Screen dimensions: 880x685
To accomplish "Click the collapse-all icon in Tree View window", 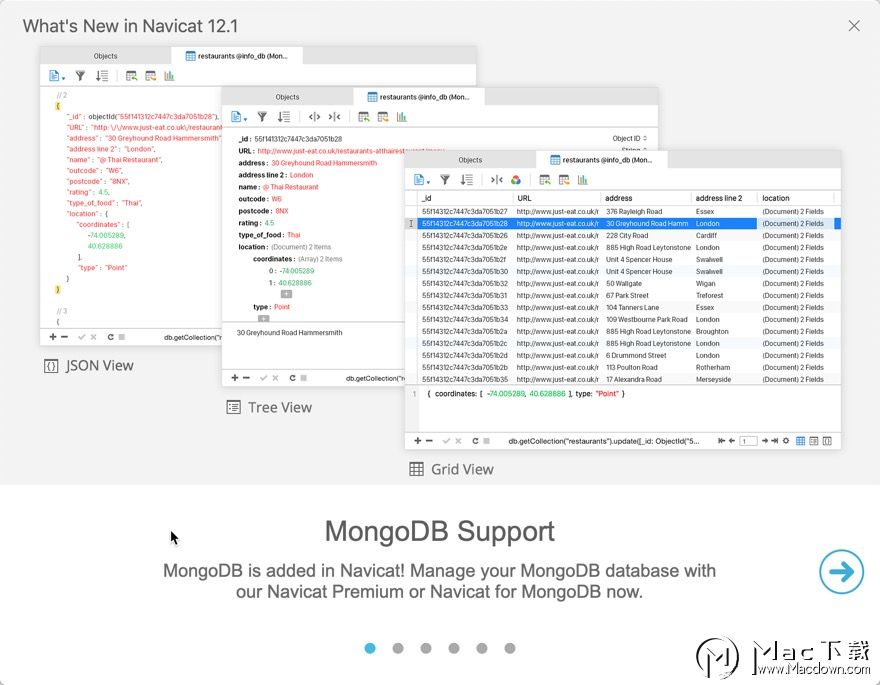I will click(x=334, y=117).
